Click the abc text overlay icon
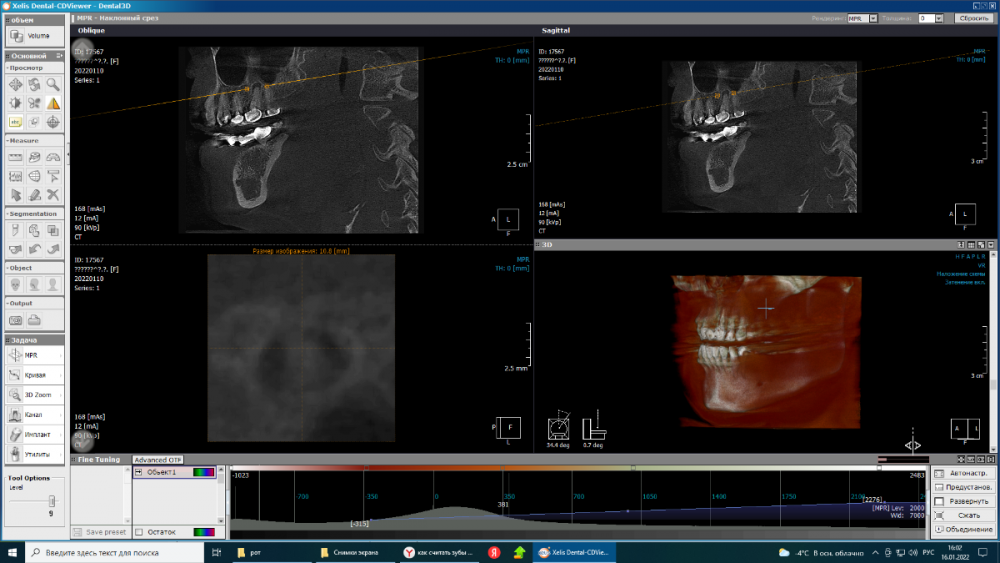The width and height of the screenshot is (1000, 563). tap(16, 122)
